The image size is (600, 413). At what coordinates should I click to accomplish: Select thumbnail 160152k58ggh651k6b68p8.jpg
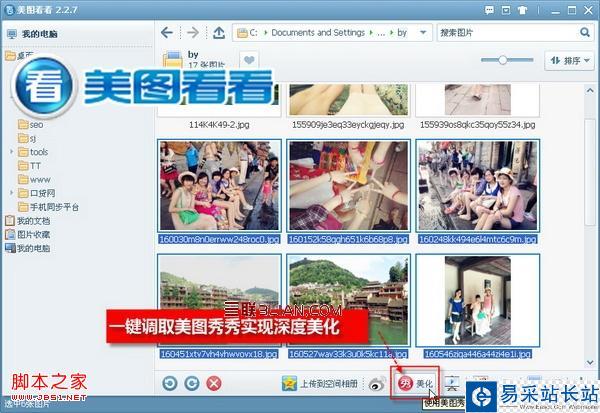pyautogui.click(x=349, y=186)
